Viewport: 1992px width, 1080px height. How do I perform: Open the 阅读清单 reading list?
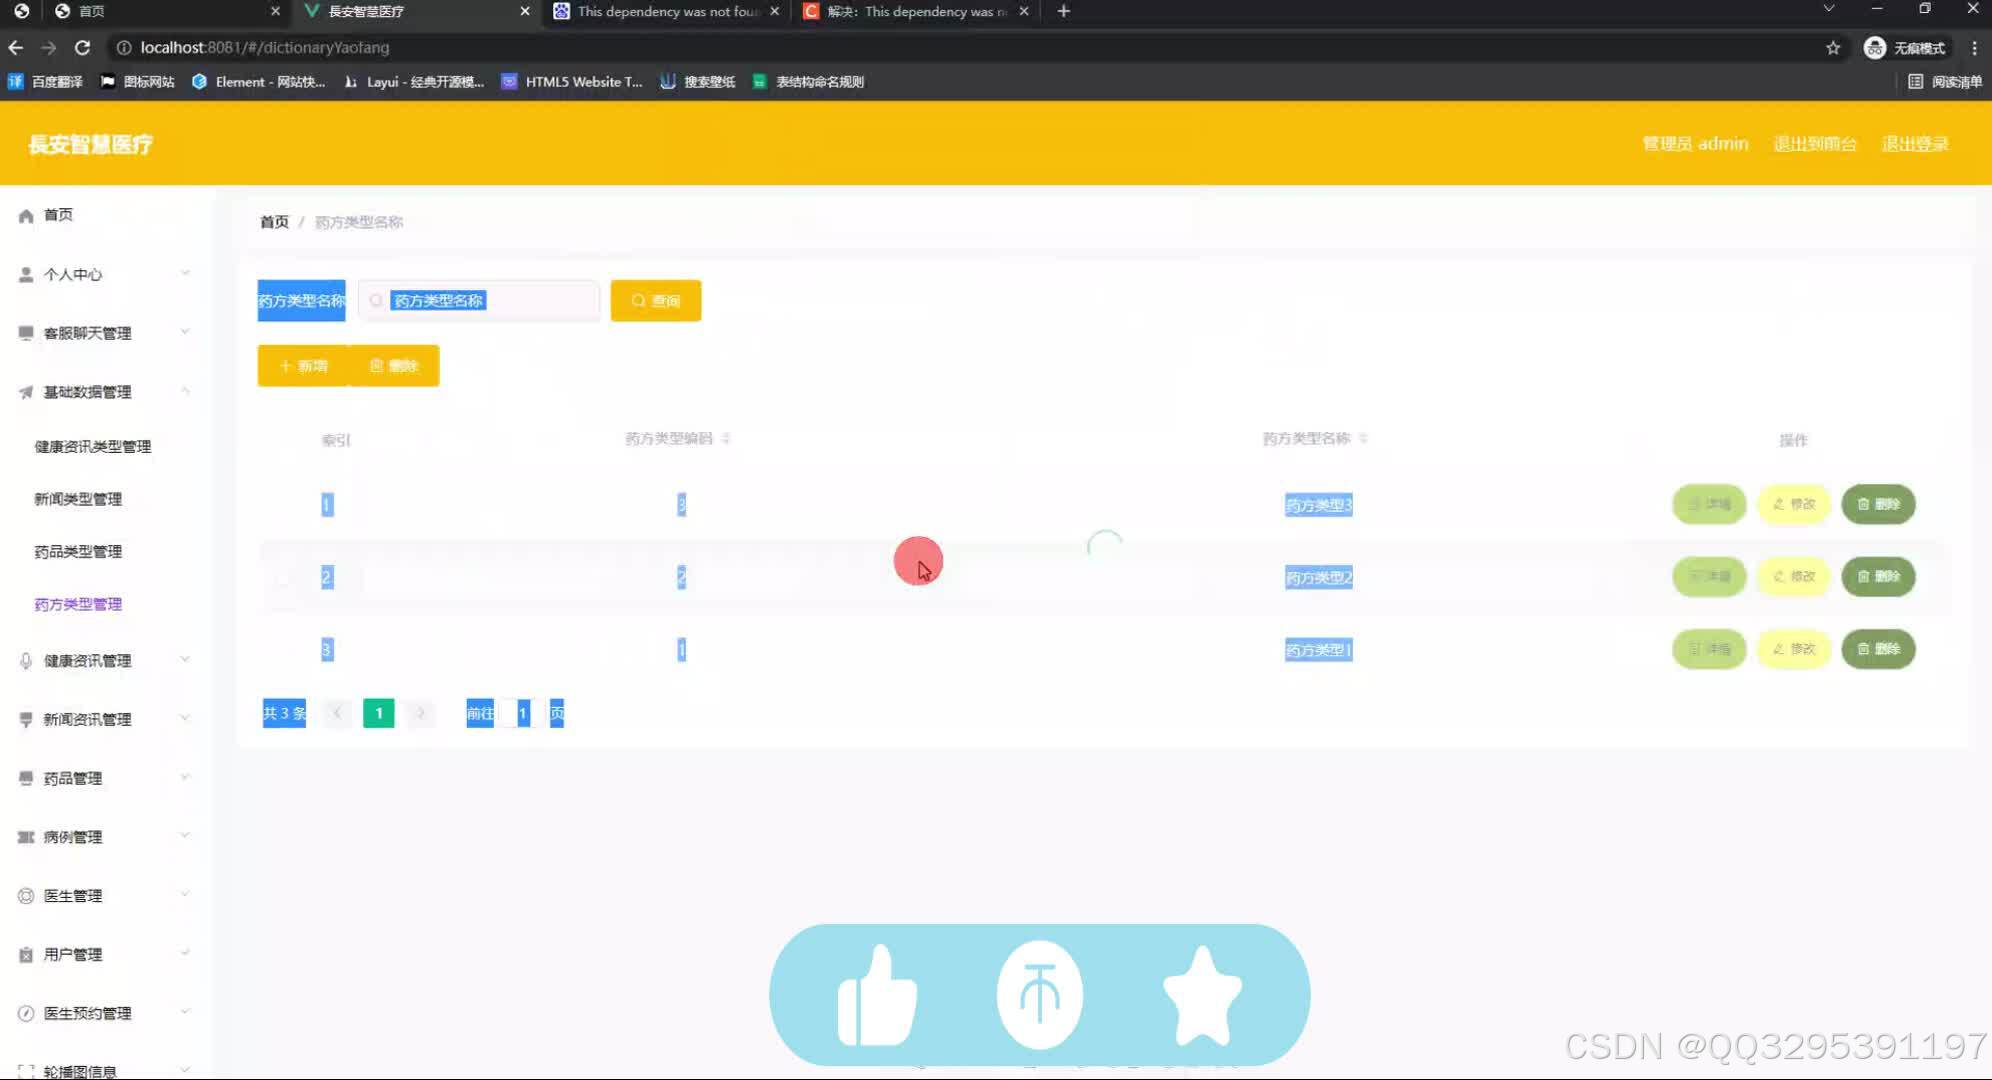click(1945, 82)
